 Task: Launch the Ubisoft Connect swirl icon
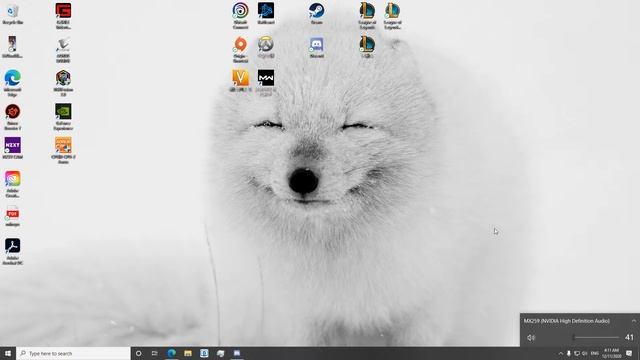[x=240, y=16]
